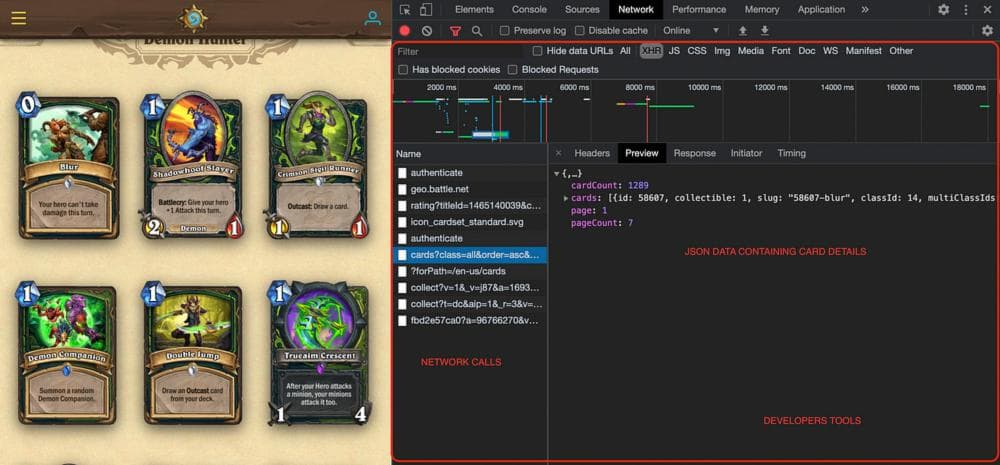Image resolution: width=1000 pixels, height=465 pixels.
Task: Filter requests by WS
Action: (830, 51)
